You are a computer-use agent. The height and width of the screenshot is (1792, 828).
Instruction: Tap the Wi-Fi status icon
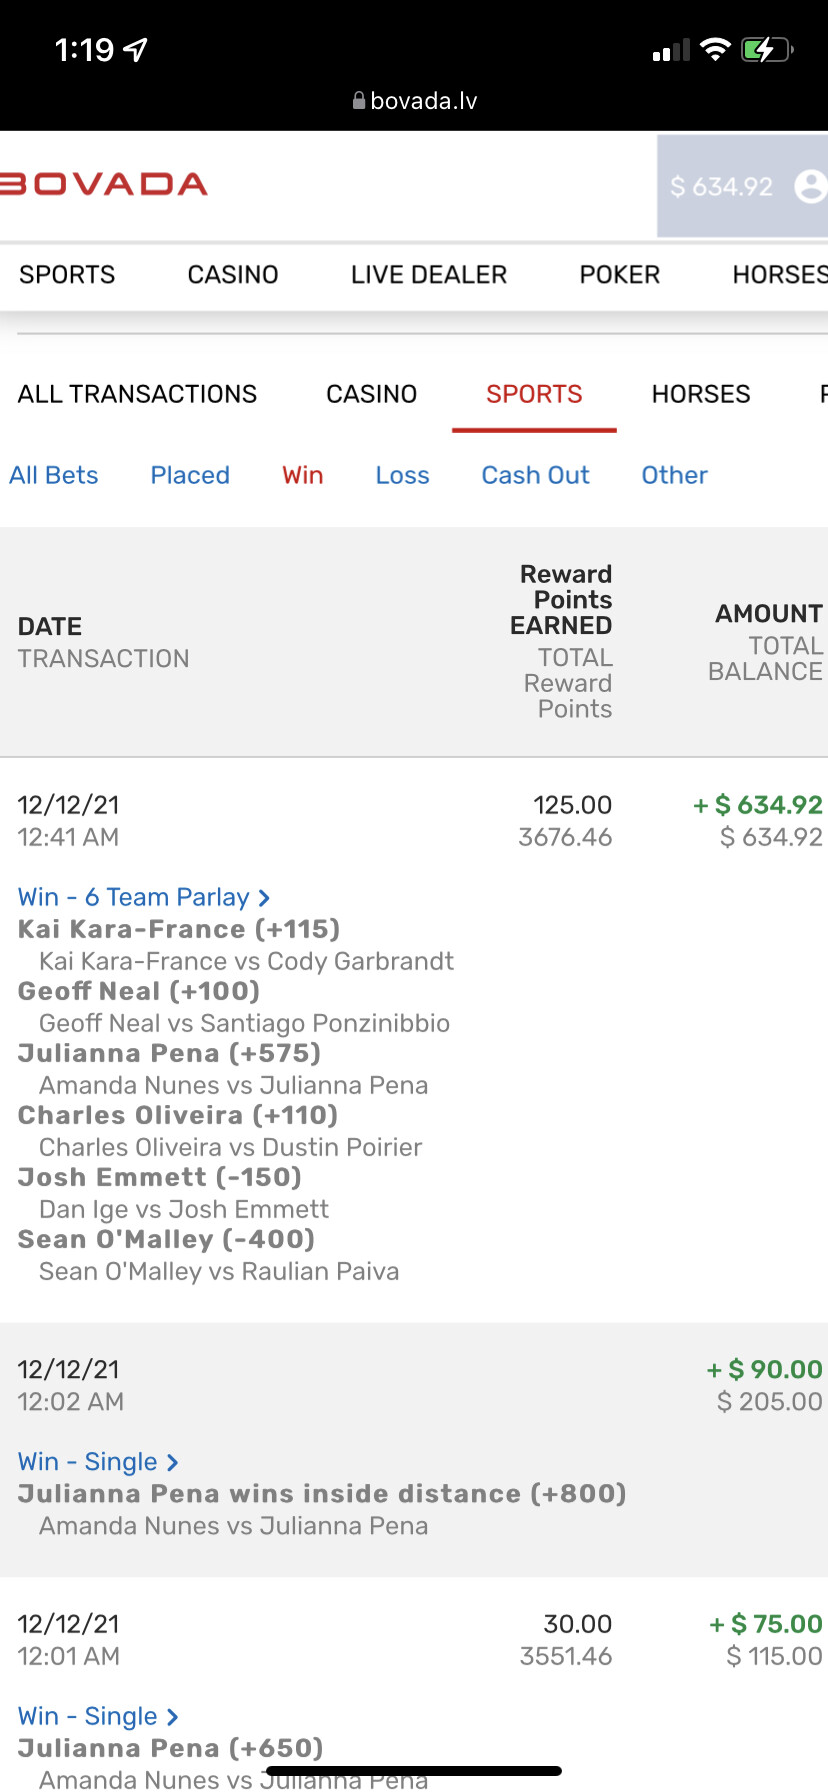coord(715,50)
